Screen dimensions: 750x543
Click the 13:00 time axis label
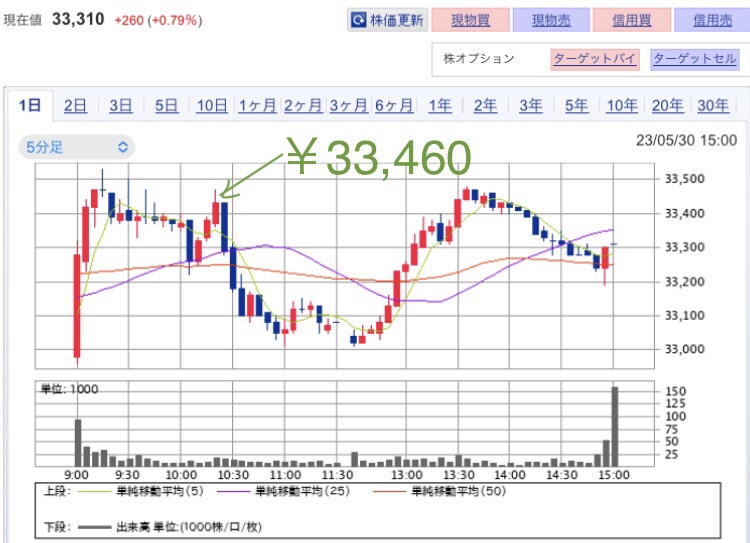tap(407, 475)
